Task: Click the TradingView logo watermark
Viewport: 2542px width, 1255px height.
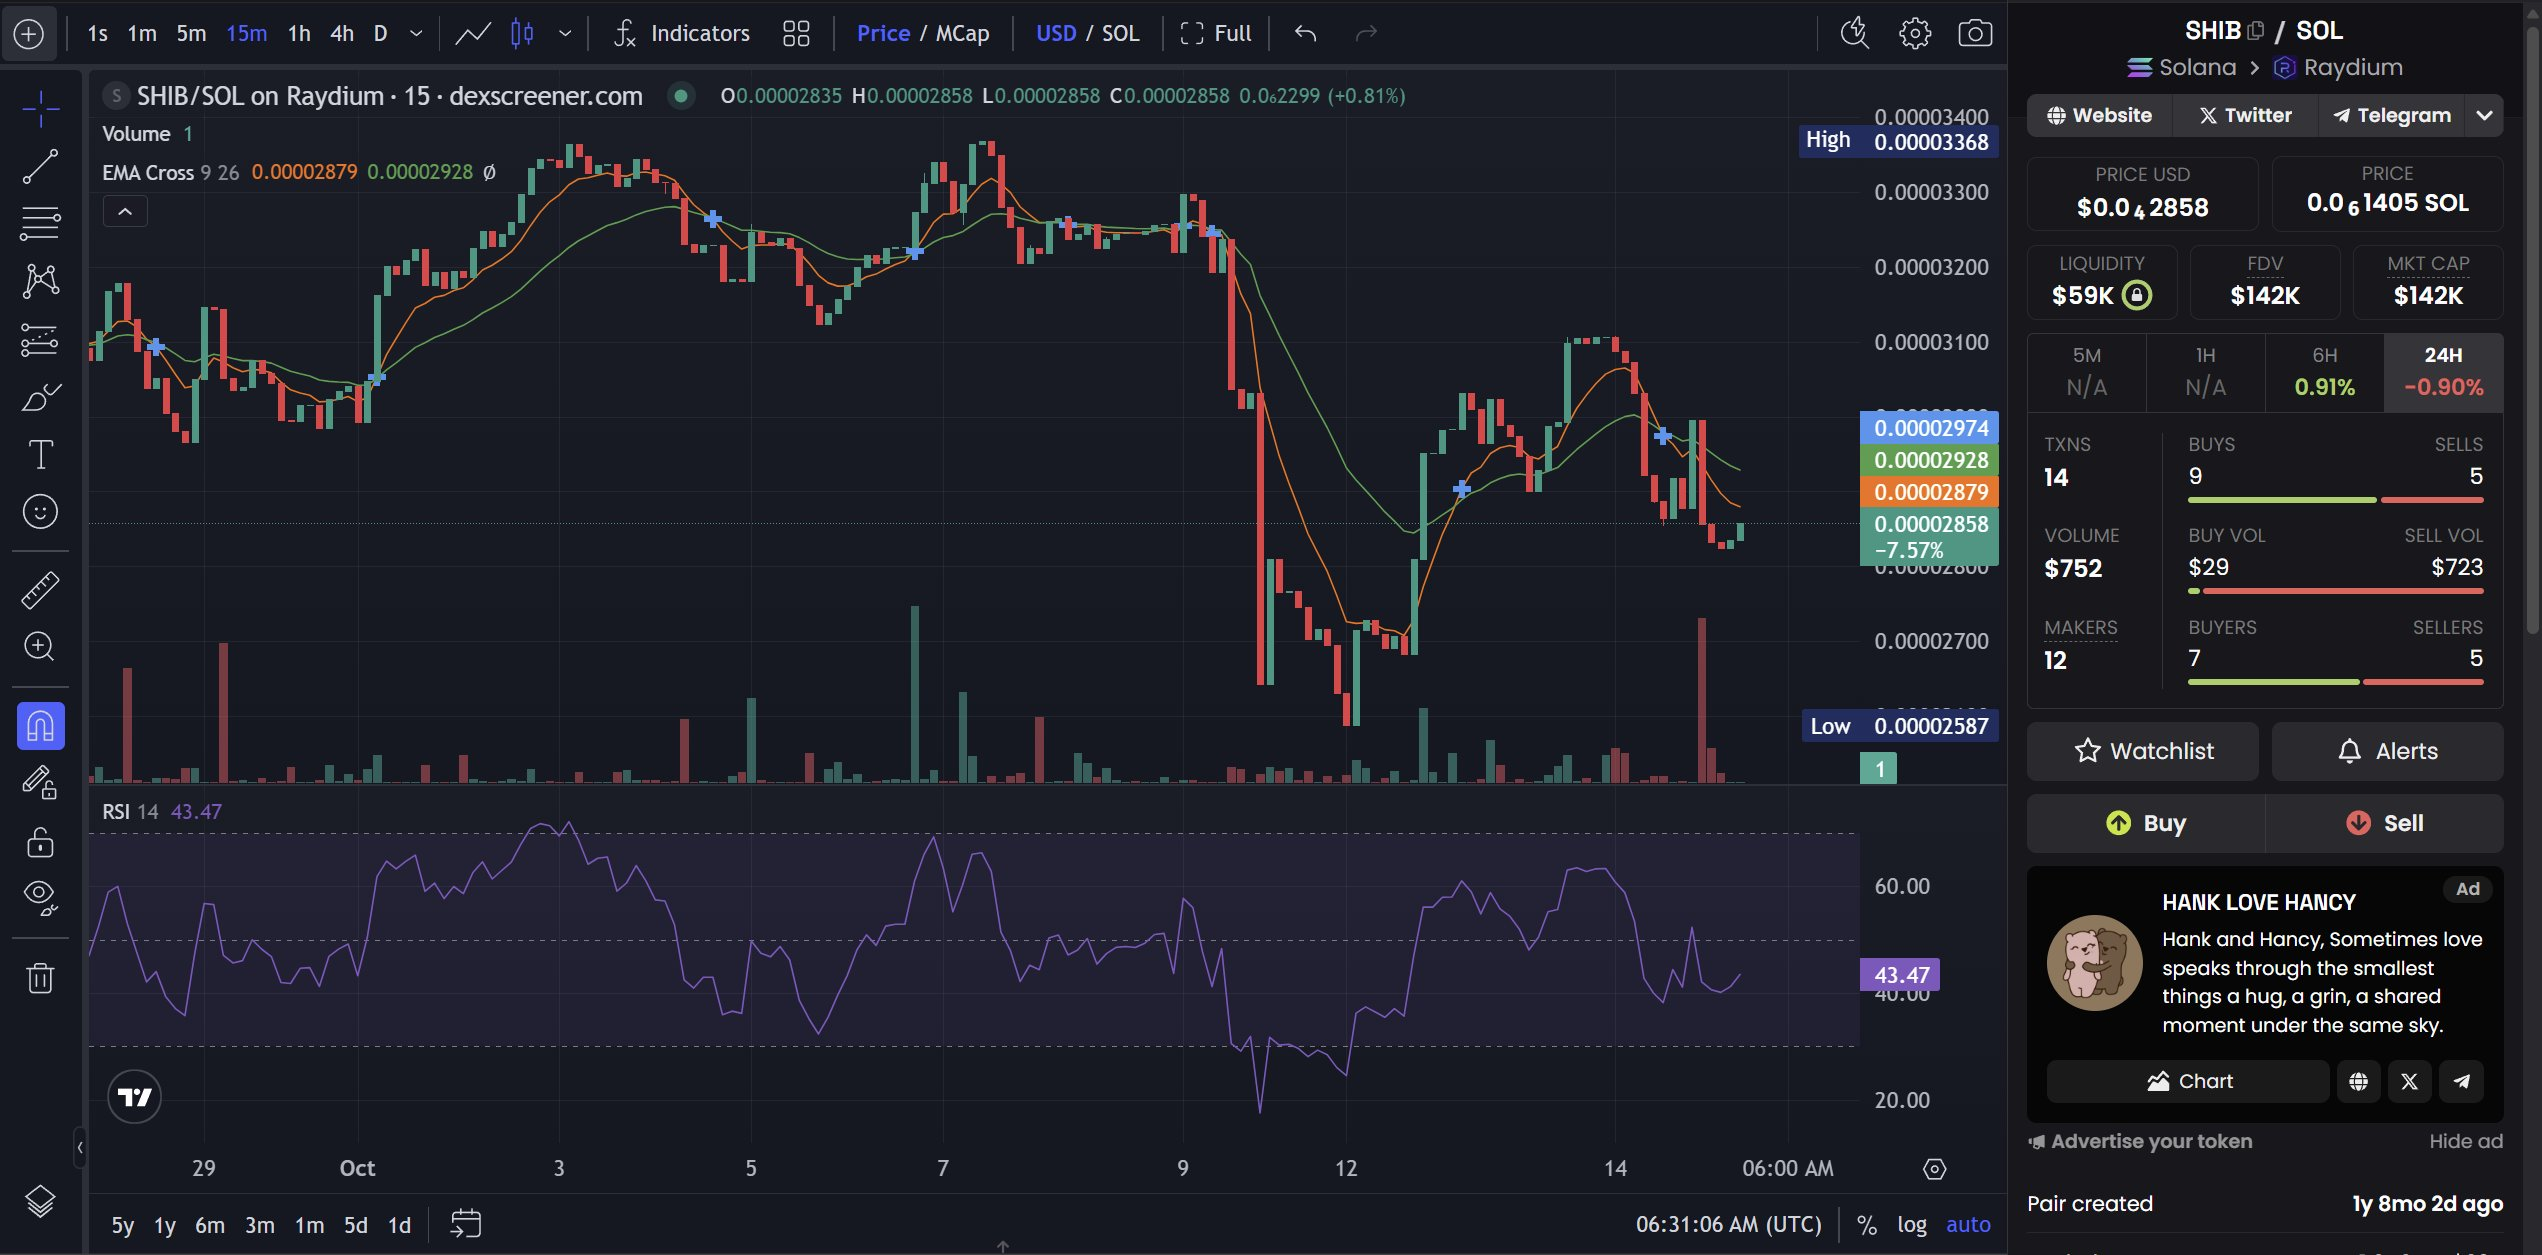Action: pos(134,1096)
